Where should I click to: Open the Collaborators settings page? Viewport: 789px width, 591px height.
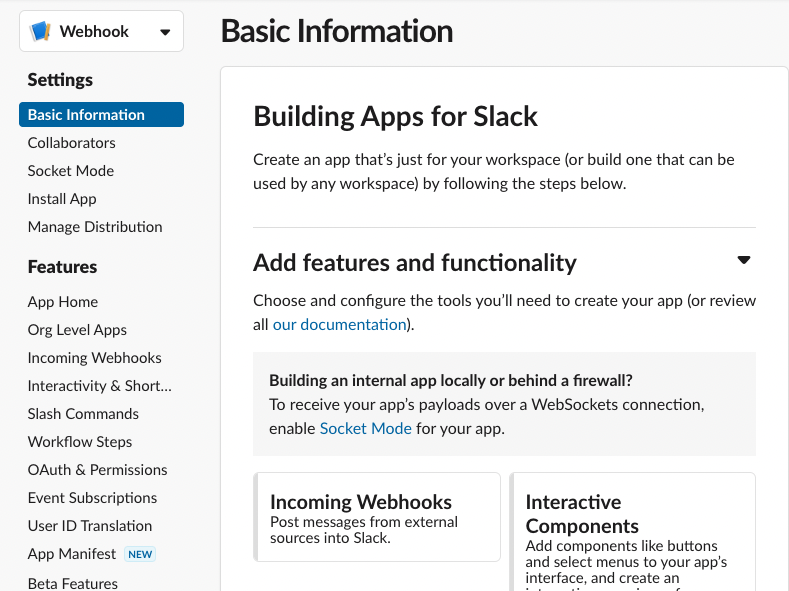[72, 143]
